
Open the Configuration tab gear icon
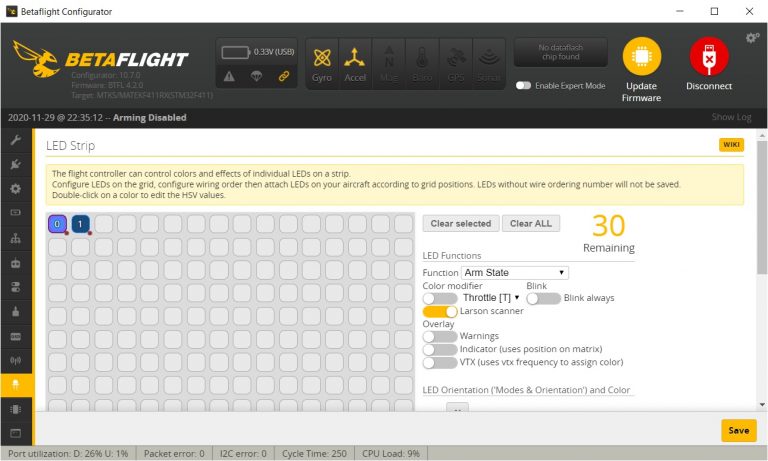point(16,189)
